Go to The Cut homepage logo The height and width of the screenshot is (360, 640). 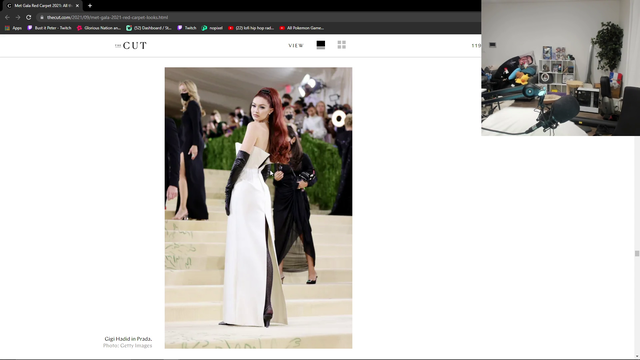(x=131, y=46)
